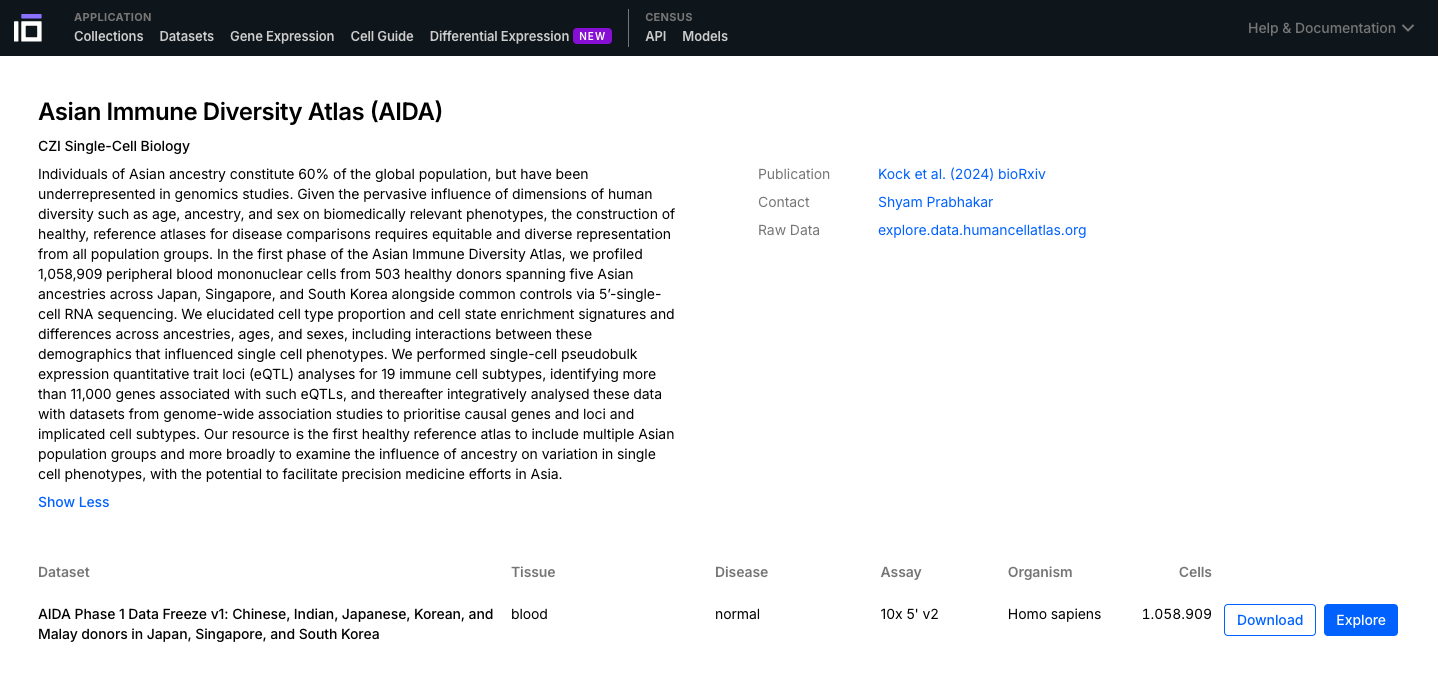
Task: Click the Tissue column header
Action: click(x=532, y=572)
